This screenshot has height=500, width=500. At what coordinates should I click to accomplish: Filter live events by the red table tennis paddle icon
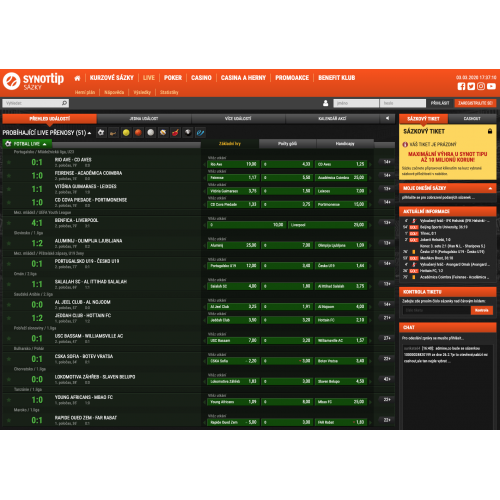[175, 133]
